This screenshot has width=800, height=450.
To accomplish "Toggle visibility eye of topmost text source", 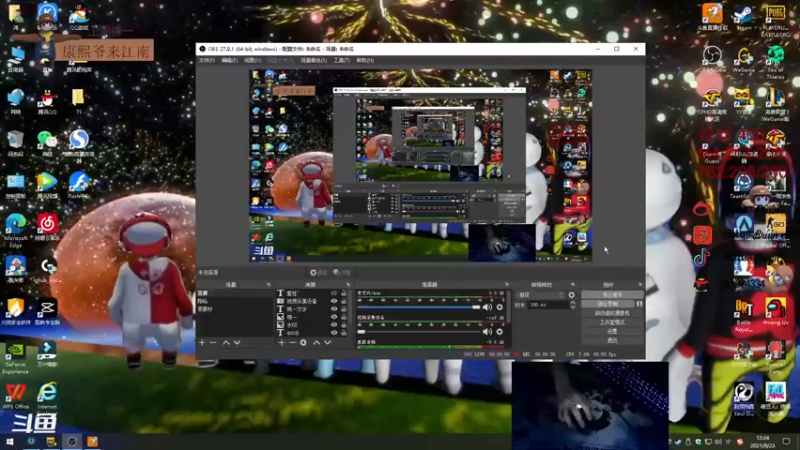I will point(334,293).
